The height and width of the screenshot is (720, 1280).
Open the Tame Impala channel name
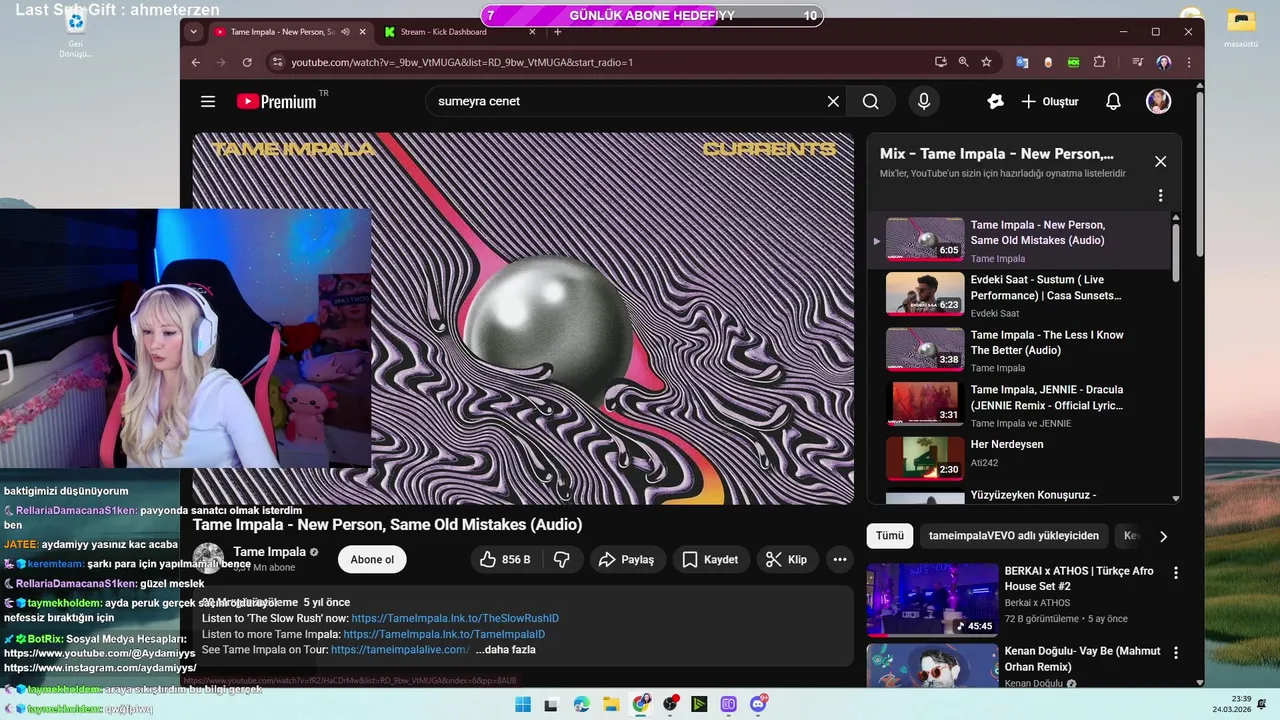[x=270, y=552]
